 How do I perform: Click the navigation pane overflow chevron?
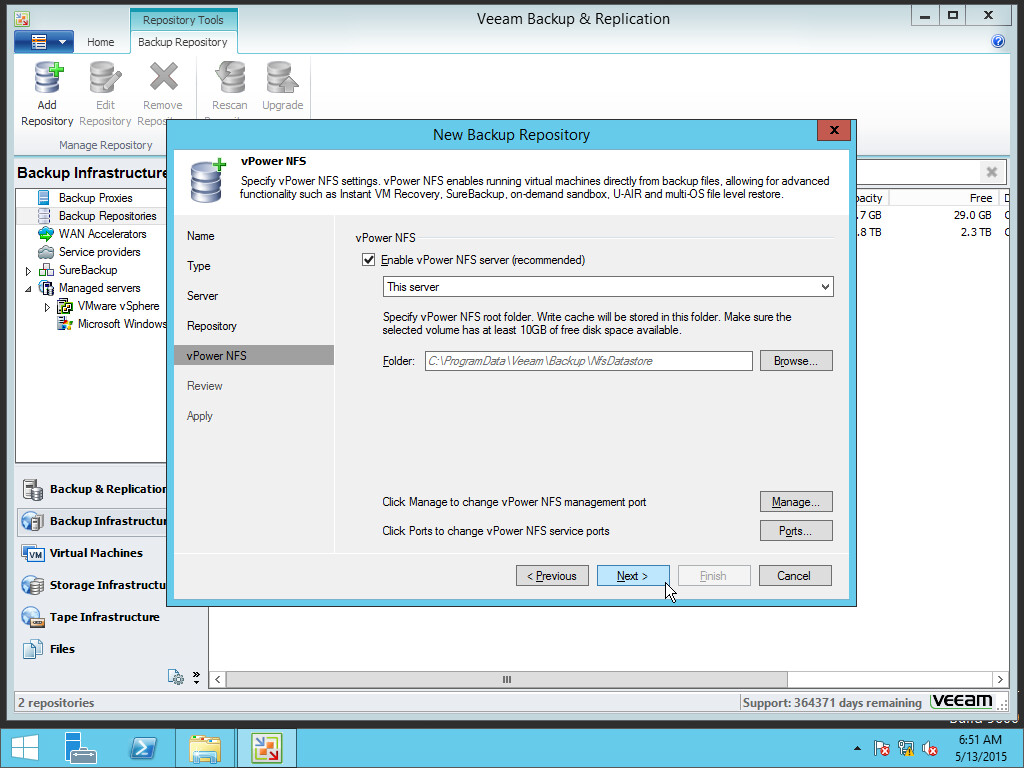pyautogui.click(x=197, y=677)
